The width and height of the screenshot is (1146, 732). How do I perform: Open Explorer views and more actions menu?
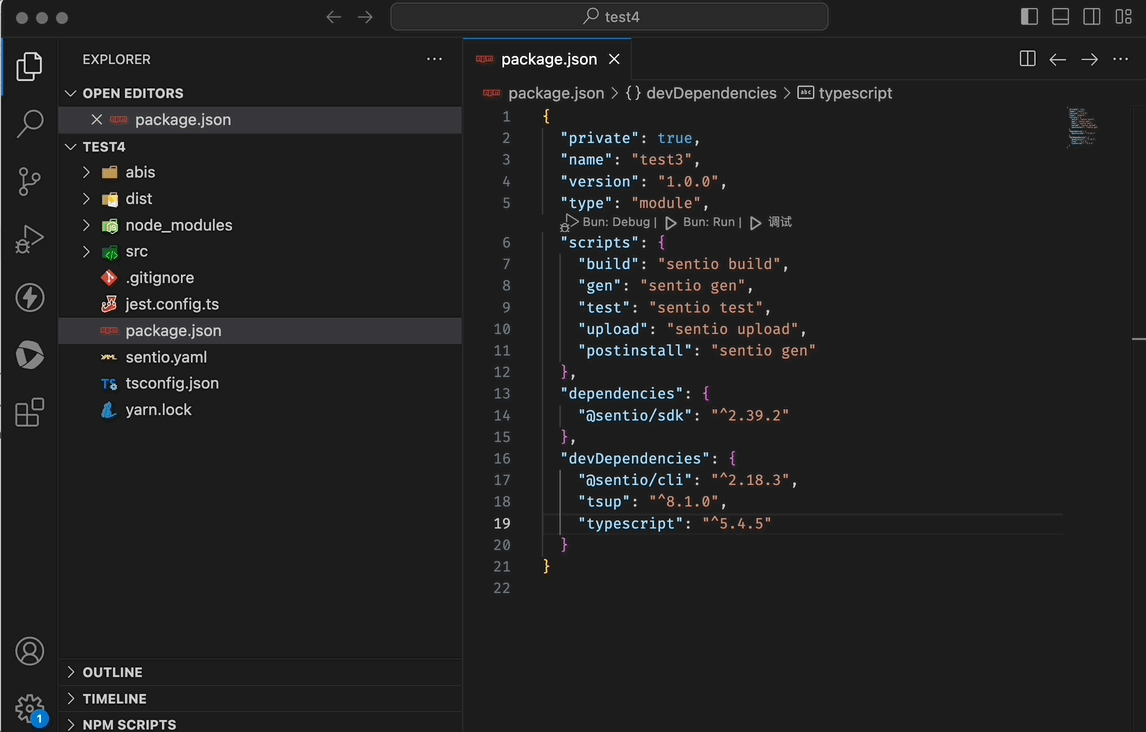click(x=434, y=59)
